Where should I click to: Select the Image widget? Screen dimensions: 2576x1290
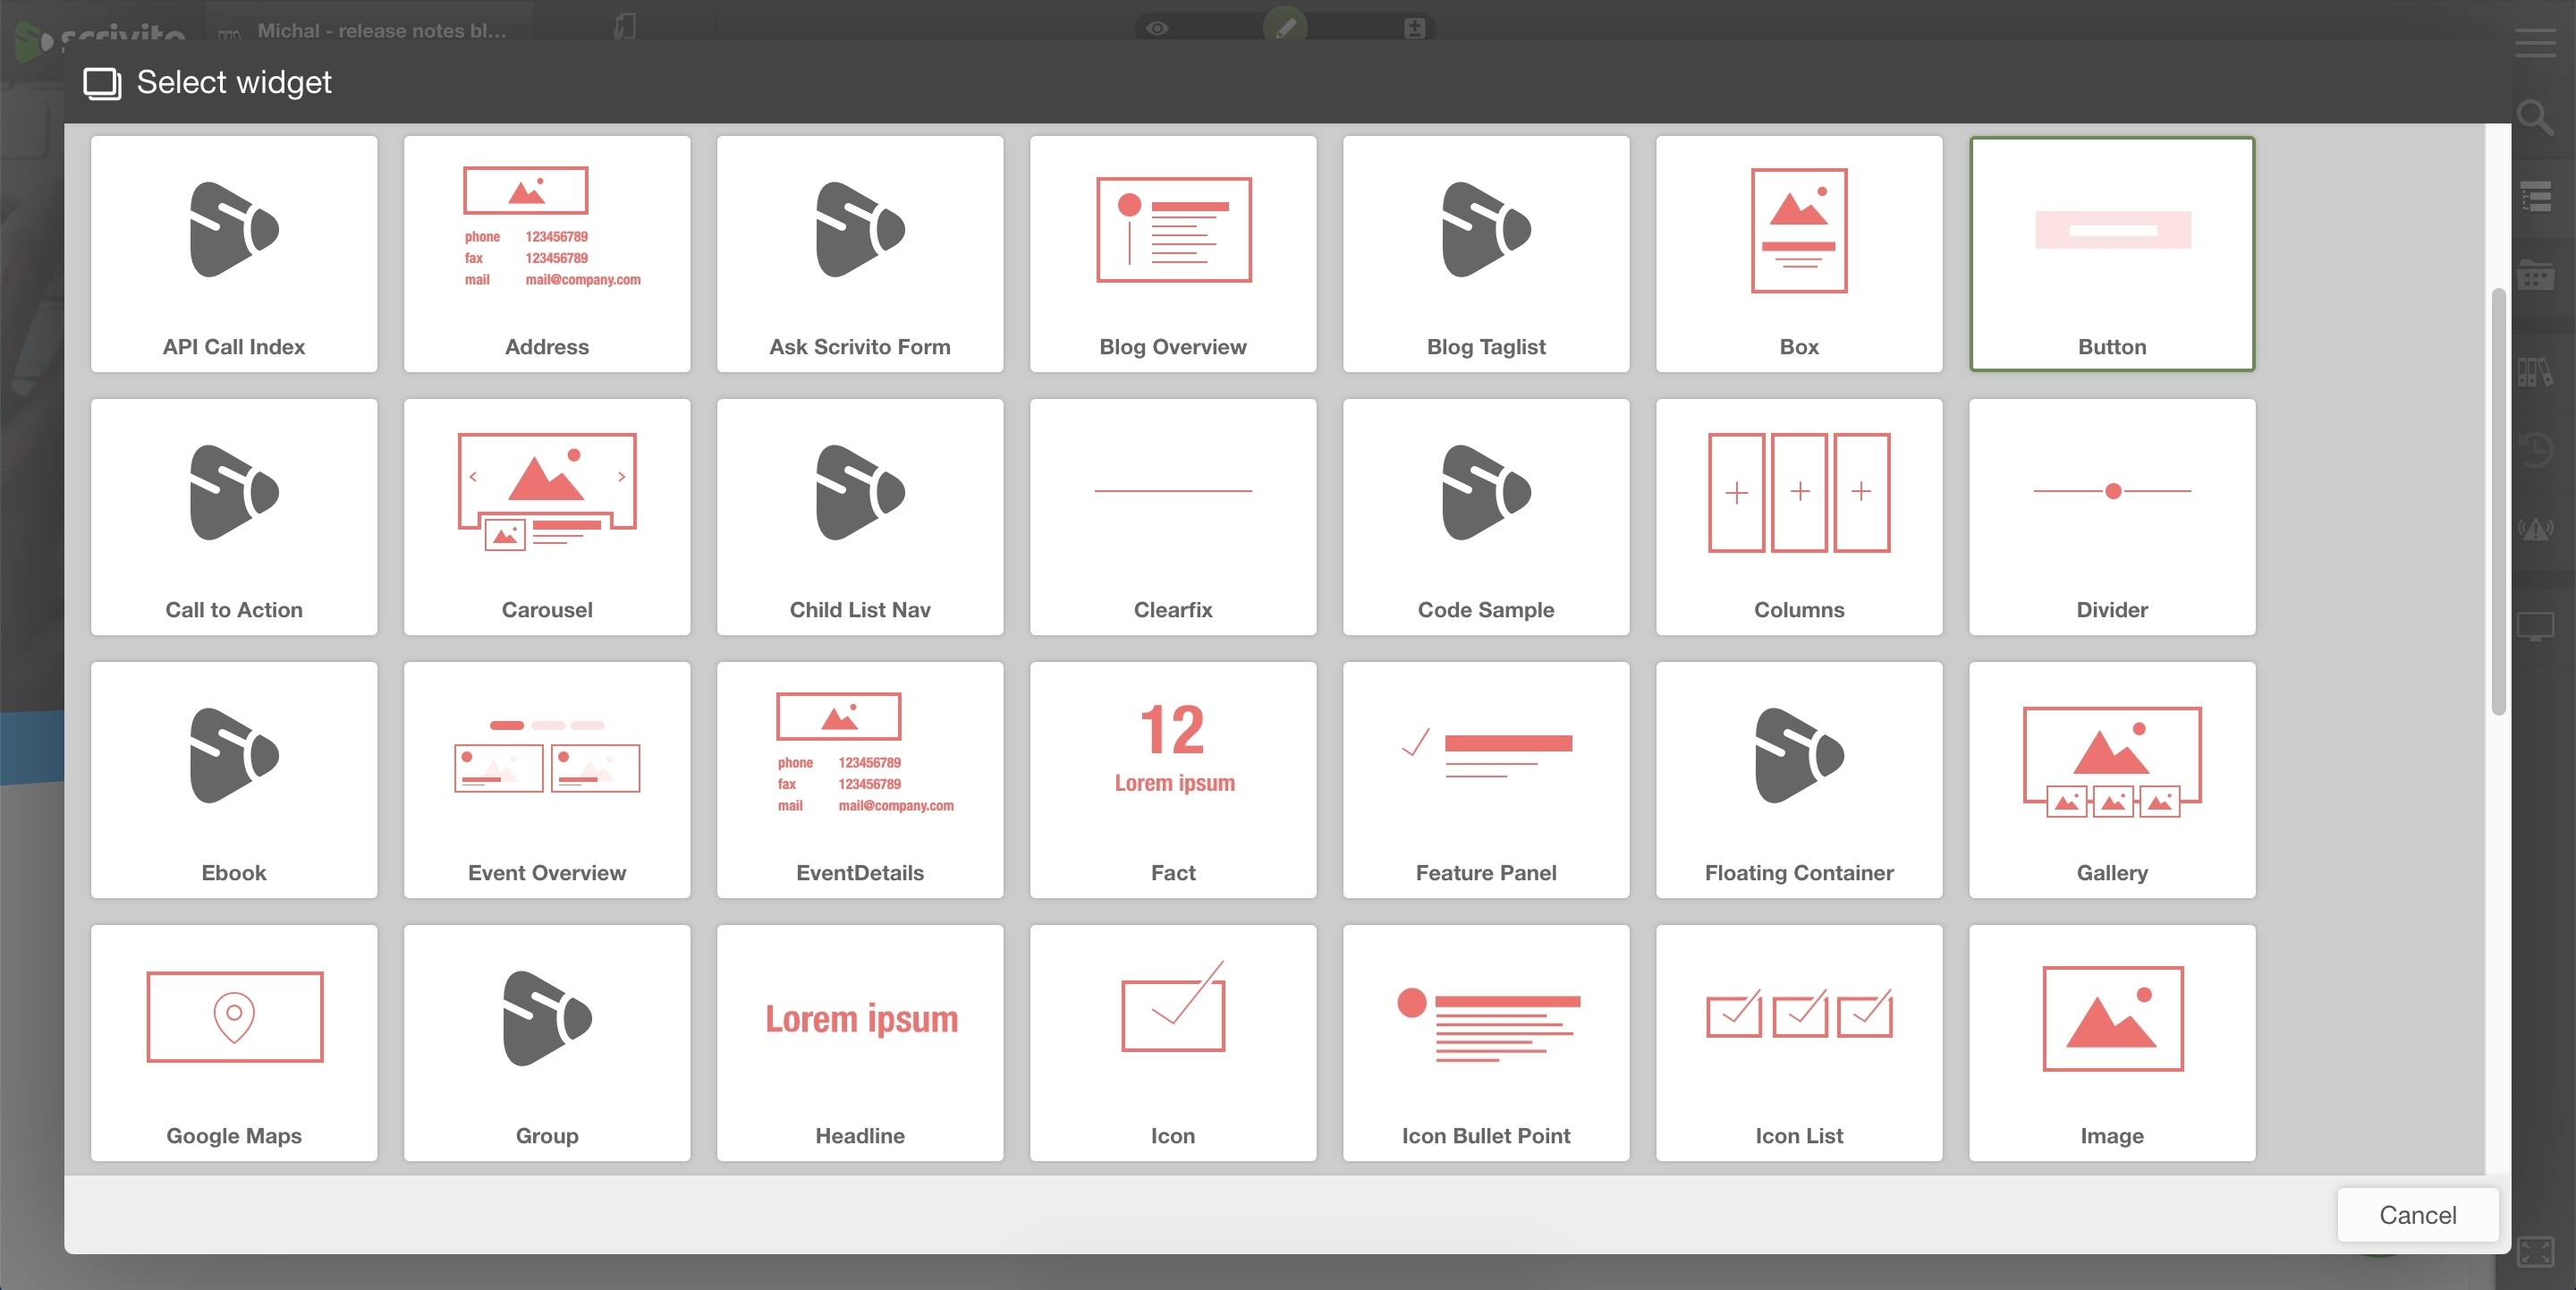[2111, 1042]
